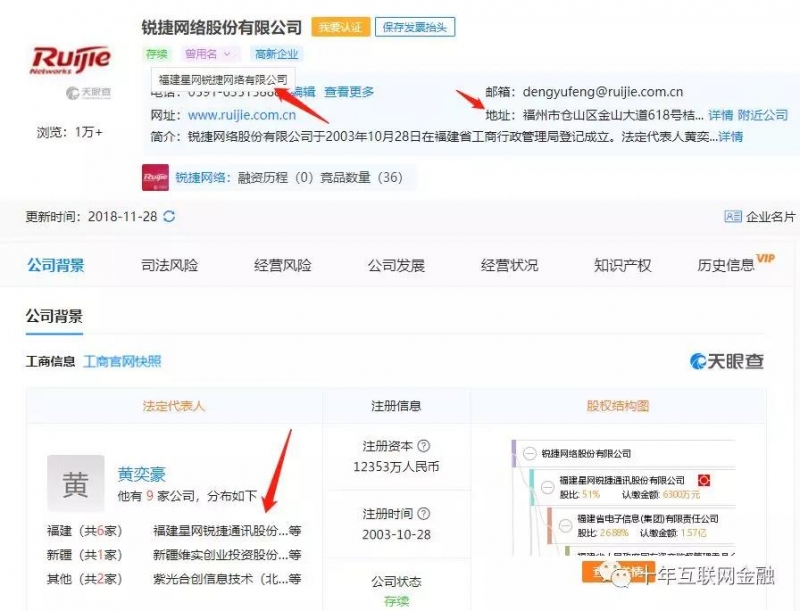The width and height of the screenshot is (800, 611).
Task: Switch to the 经营状况 tab
Action: 509,265
